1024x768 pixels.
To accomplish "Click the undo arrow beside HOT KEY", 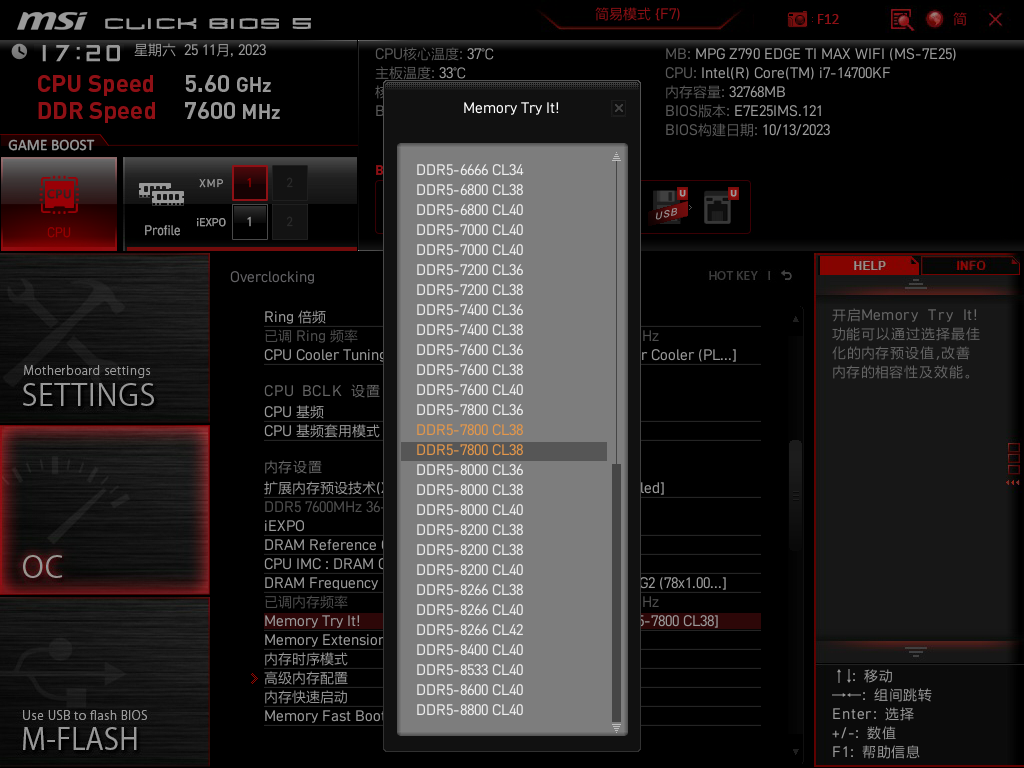I will [x=787, y=276].
